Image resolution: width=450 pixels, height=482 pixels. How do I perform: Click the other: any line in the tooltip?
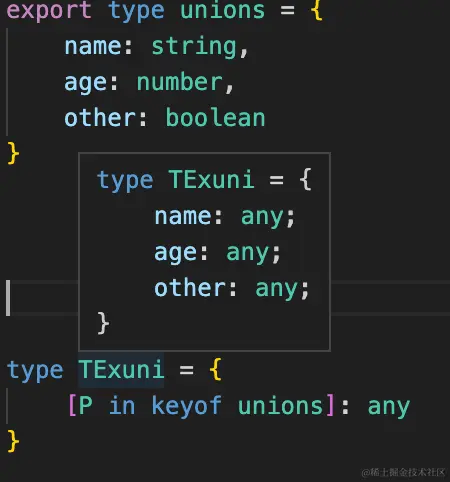coord(232,289)
